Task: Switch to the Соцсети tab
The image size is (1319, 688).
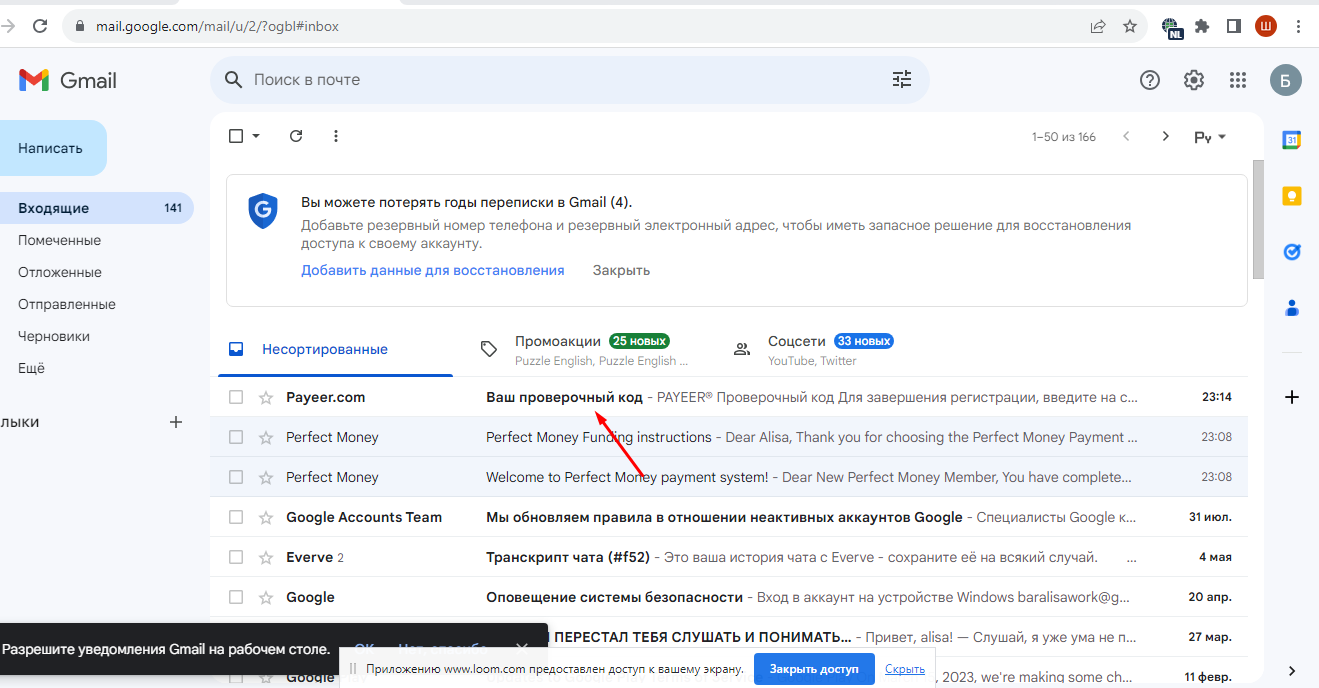Action: coord(830,349)
